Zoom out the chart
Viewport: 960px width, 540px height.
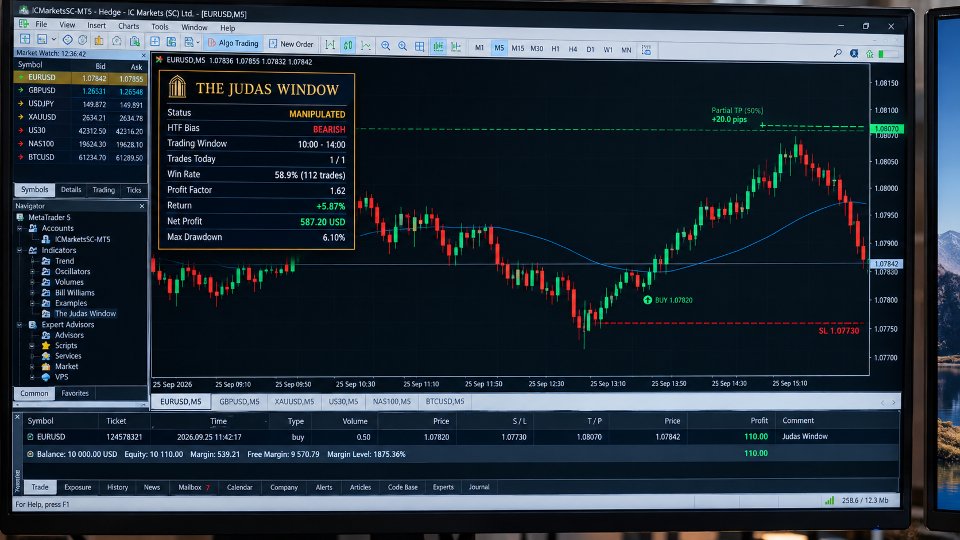pyautogui.click(x=402, y=46)
